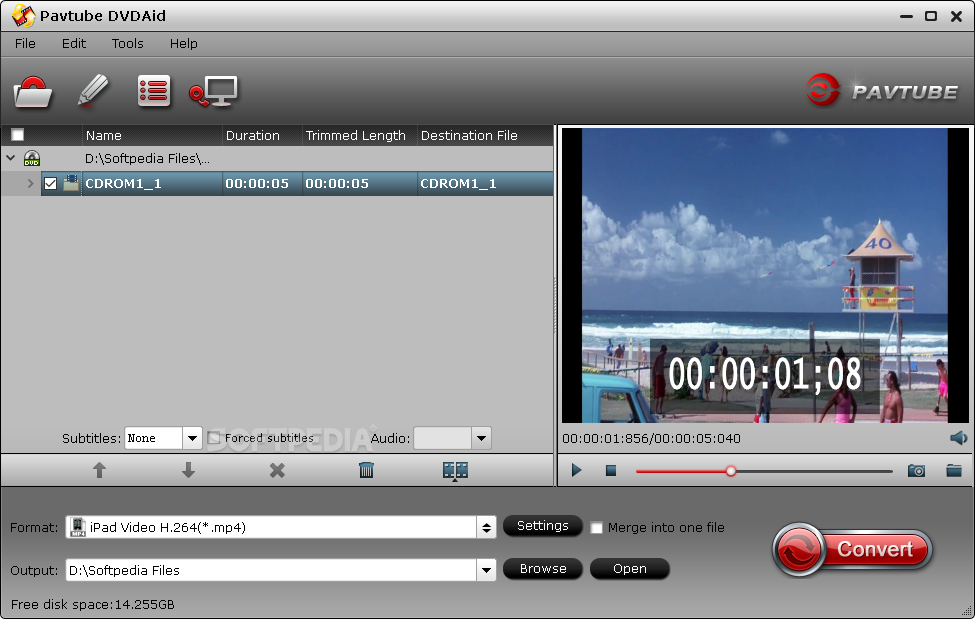Image resolution: width=975 pixels, height=619 pixels.
Task: Click the Pavtube DVDAid title bar icon
Action: (x=24, y=16)
